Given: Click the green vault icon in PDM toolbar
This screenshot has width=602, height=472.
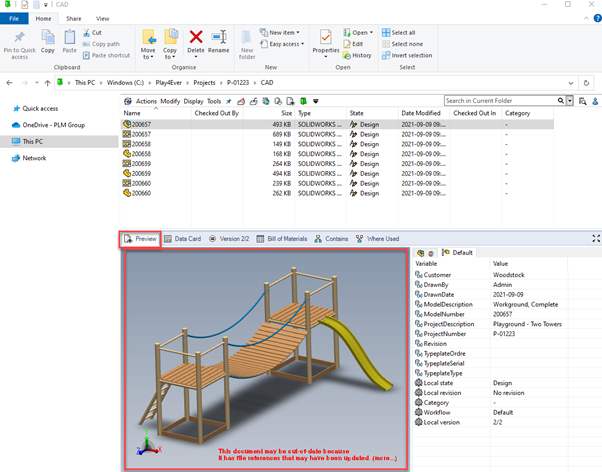Looking at the screenshot, I should coord(303,101).
